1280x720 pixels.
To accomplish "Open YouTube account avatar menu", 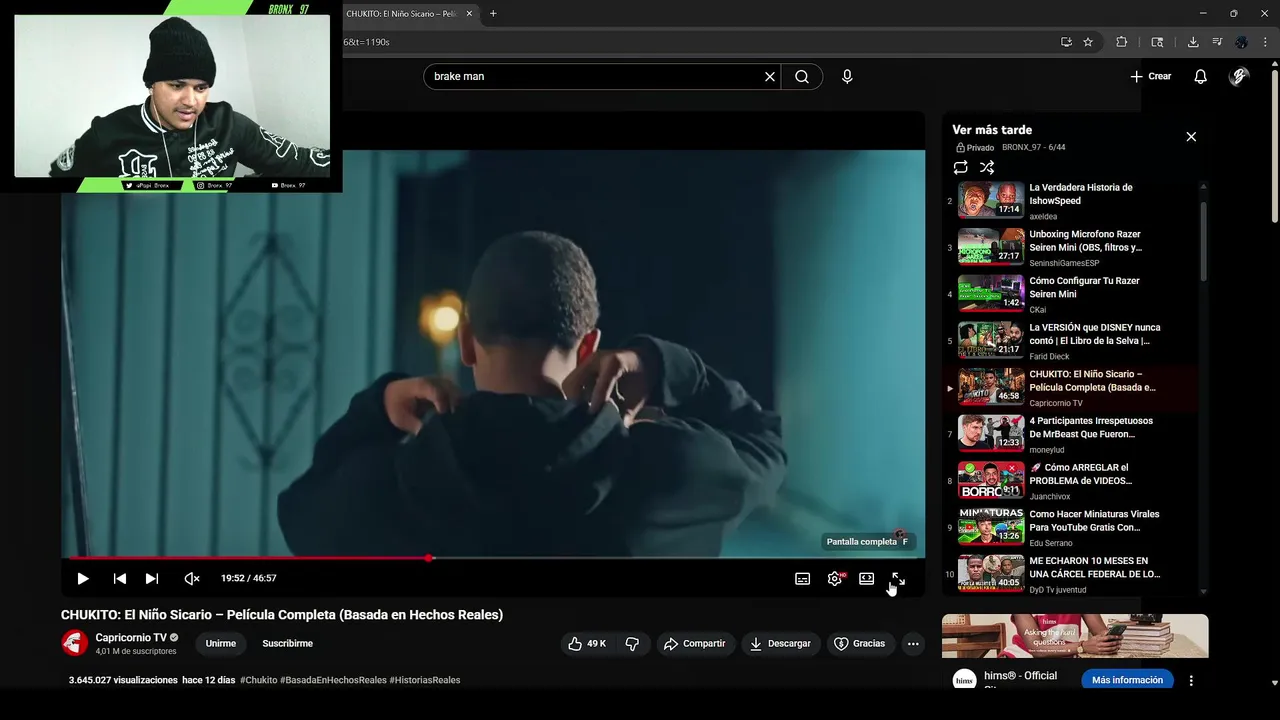I will 1239,76.
